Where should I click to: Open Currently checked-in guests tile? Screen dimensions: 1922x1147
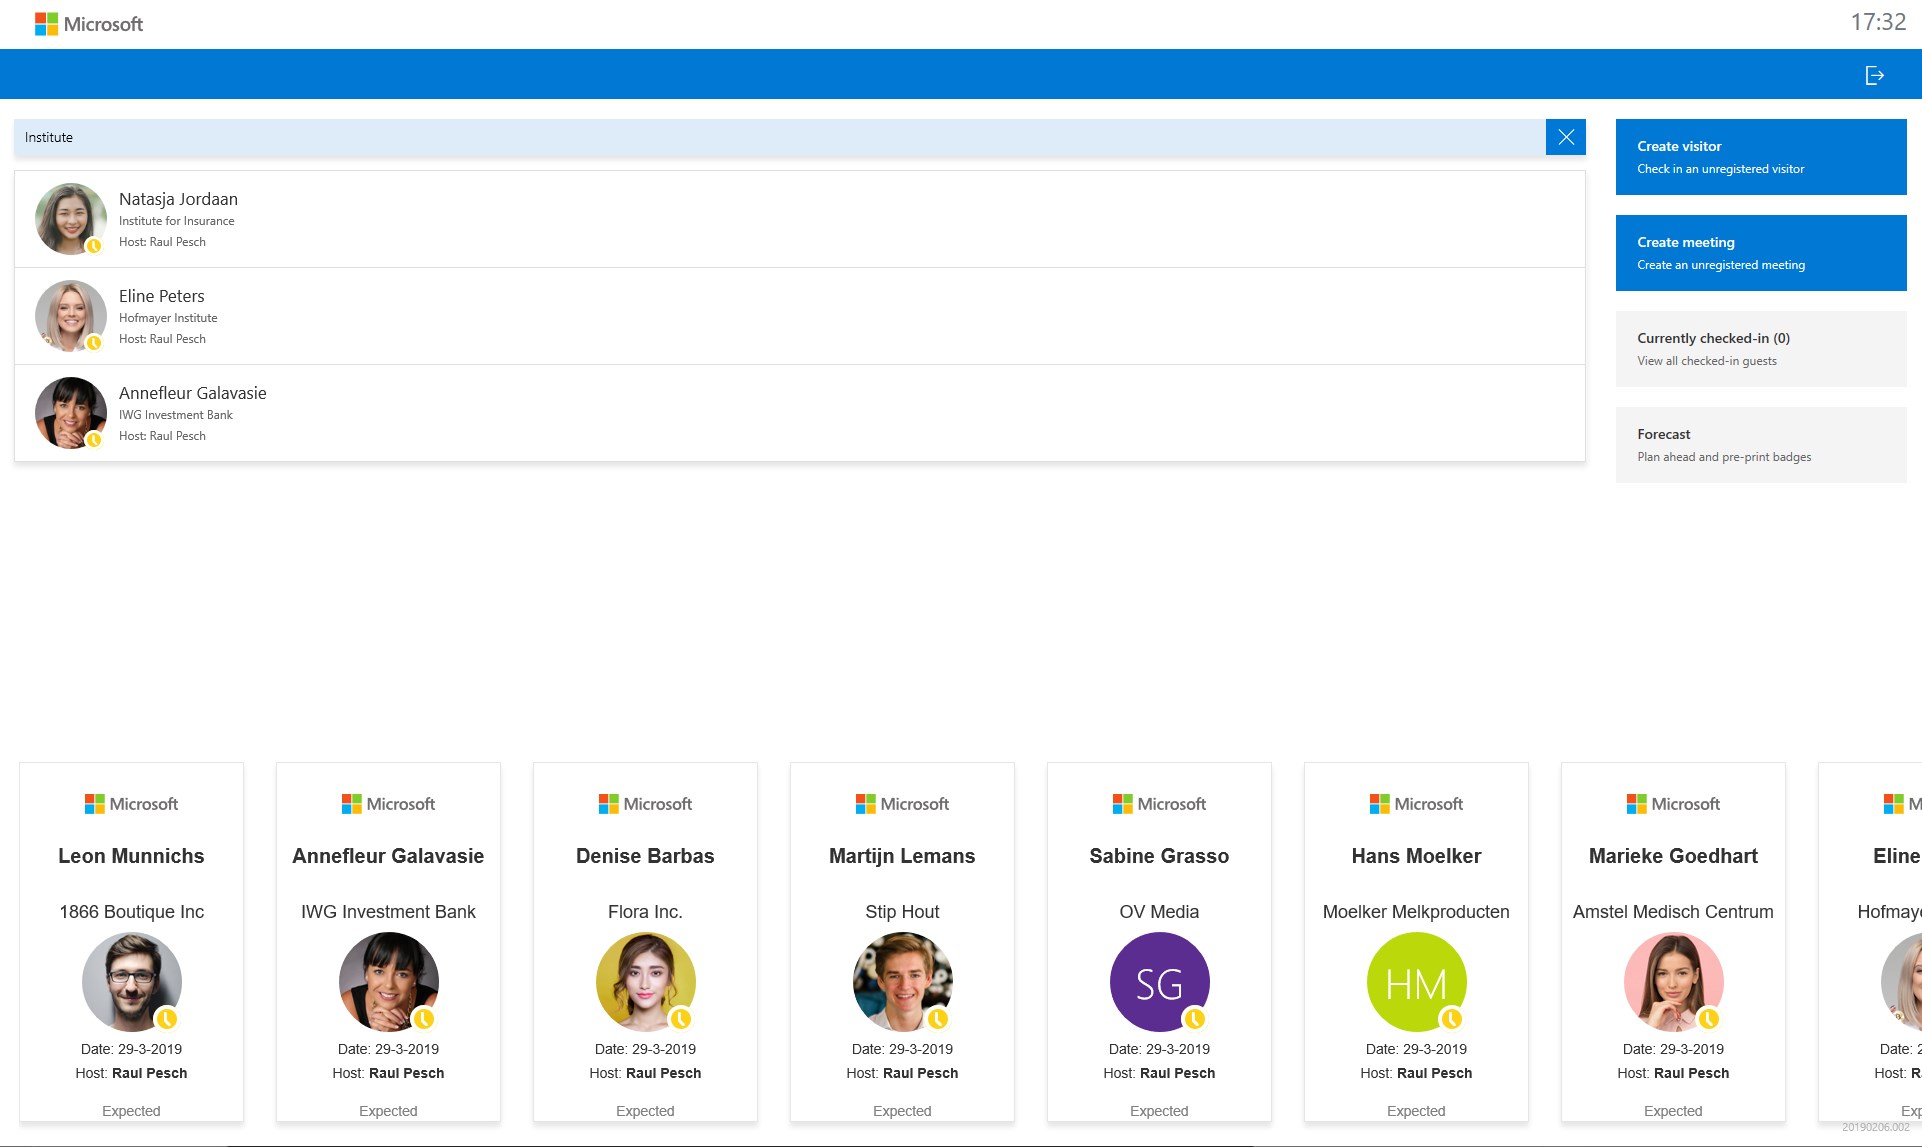[x=1761, y=349]
